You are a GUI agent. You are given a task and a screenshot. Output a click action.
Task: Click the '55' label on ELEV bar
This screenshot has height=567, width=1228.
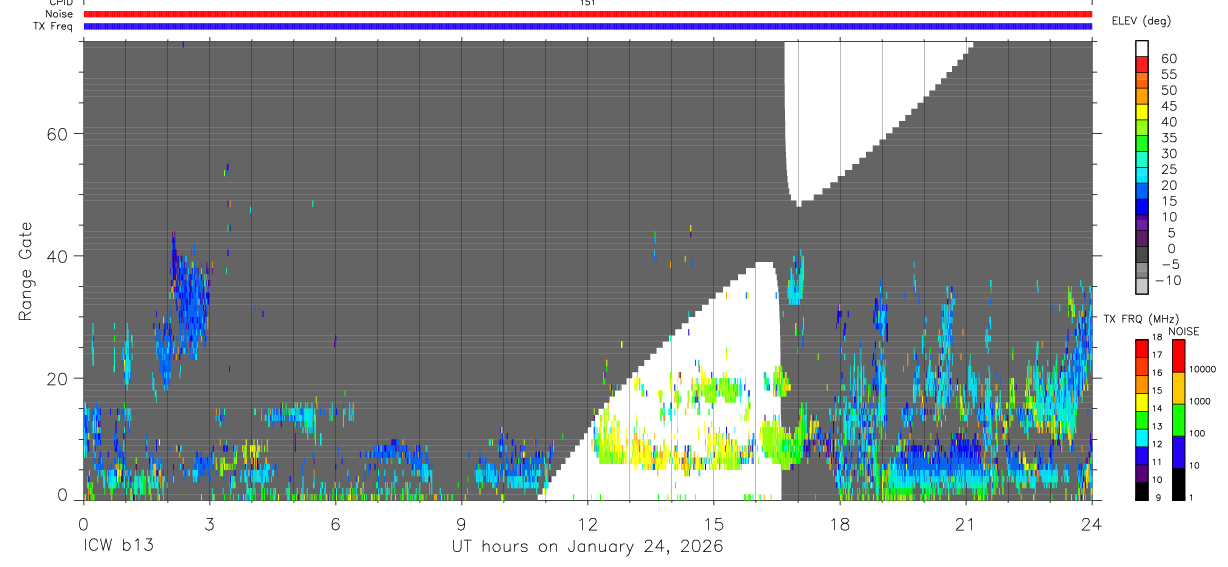[x=1168, y=74]
